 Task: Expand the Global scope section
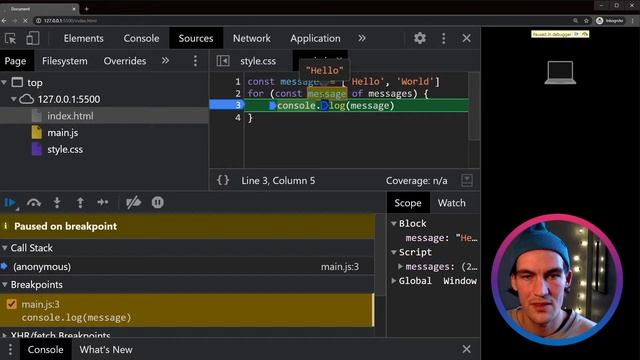[394, 281]
